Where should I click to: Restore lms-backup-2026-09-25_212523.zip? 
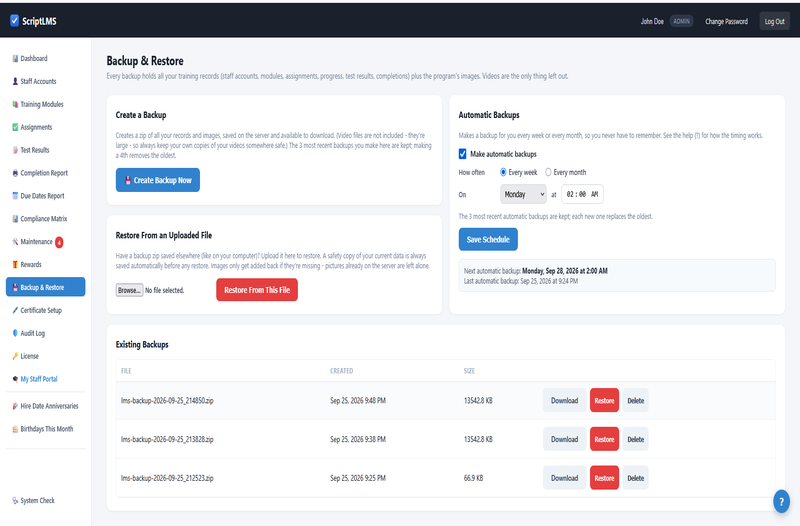[604, 478]
